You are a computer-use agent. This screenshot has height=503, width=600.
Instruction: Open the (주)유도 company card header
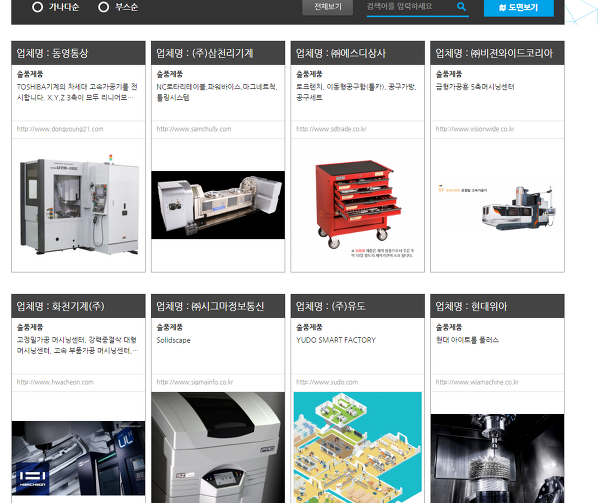pos(358,306)
